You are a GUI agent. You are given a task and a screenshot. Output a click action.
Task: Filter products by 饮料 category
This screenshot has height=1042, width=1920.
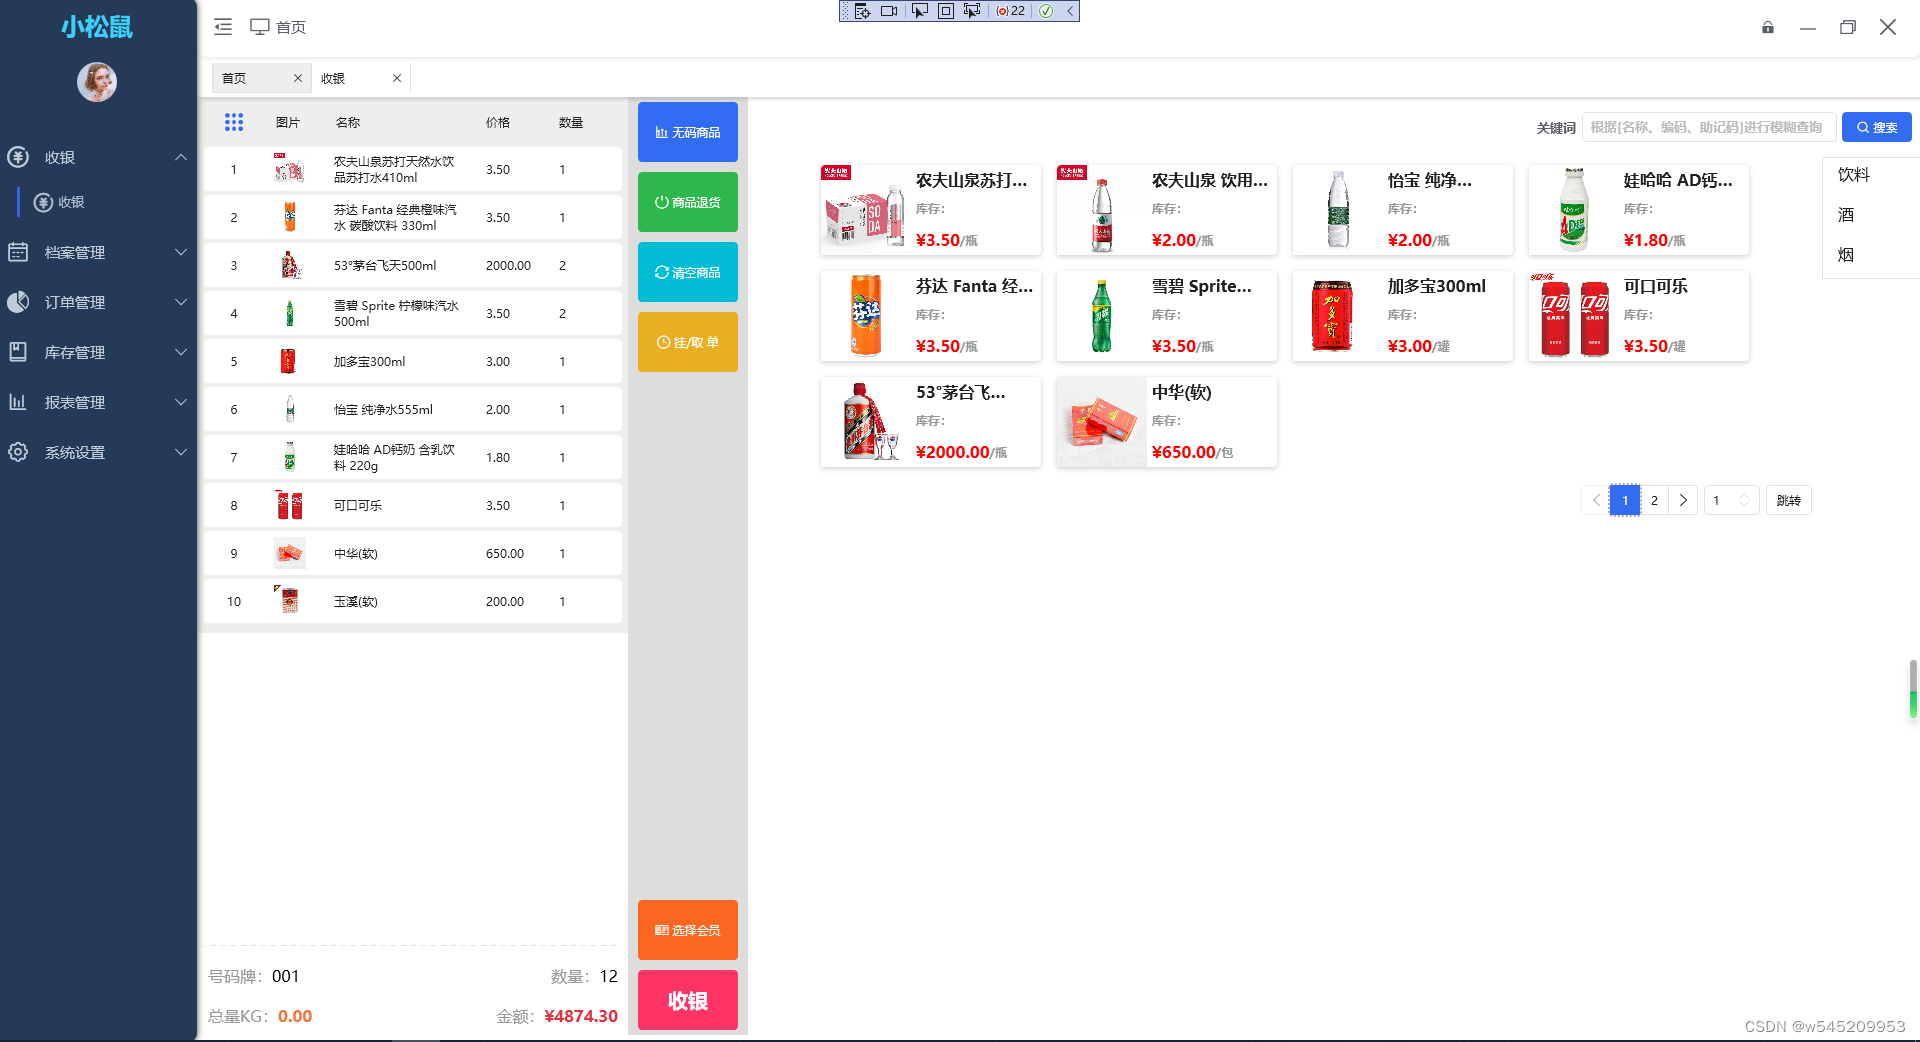pyautogui.click(x=1853, y=175)
